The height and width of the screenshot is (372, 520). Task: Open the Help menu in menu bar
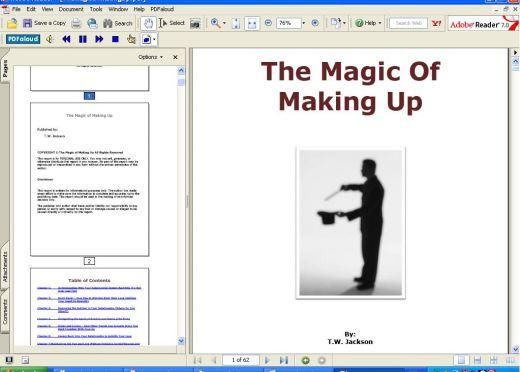pos(139,9)
